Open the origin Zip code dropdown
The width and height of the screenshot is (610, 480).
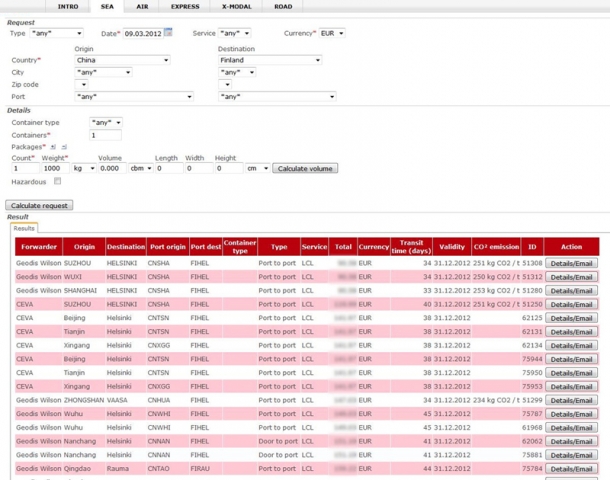click(x=81, y=84)
